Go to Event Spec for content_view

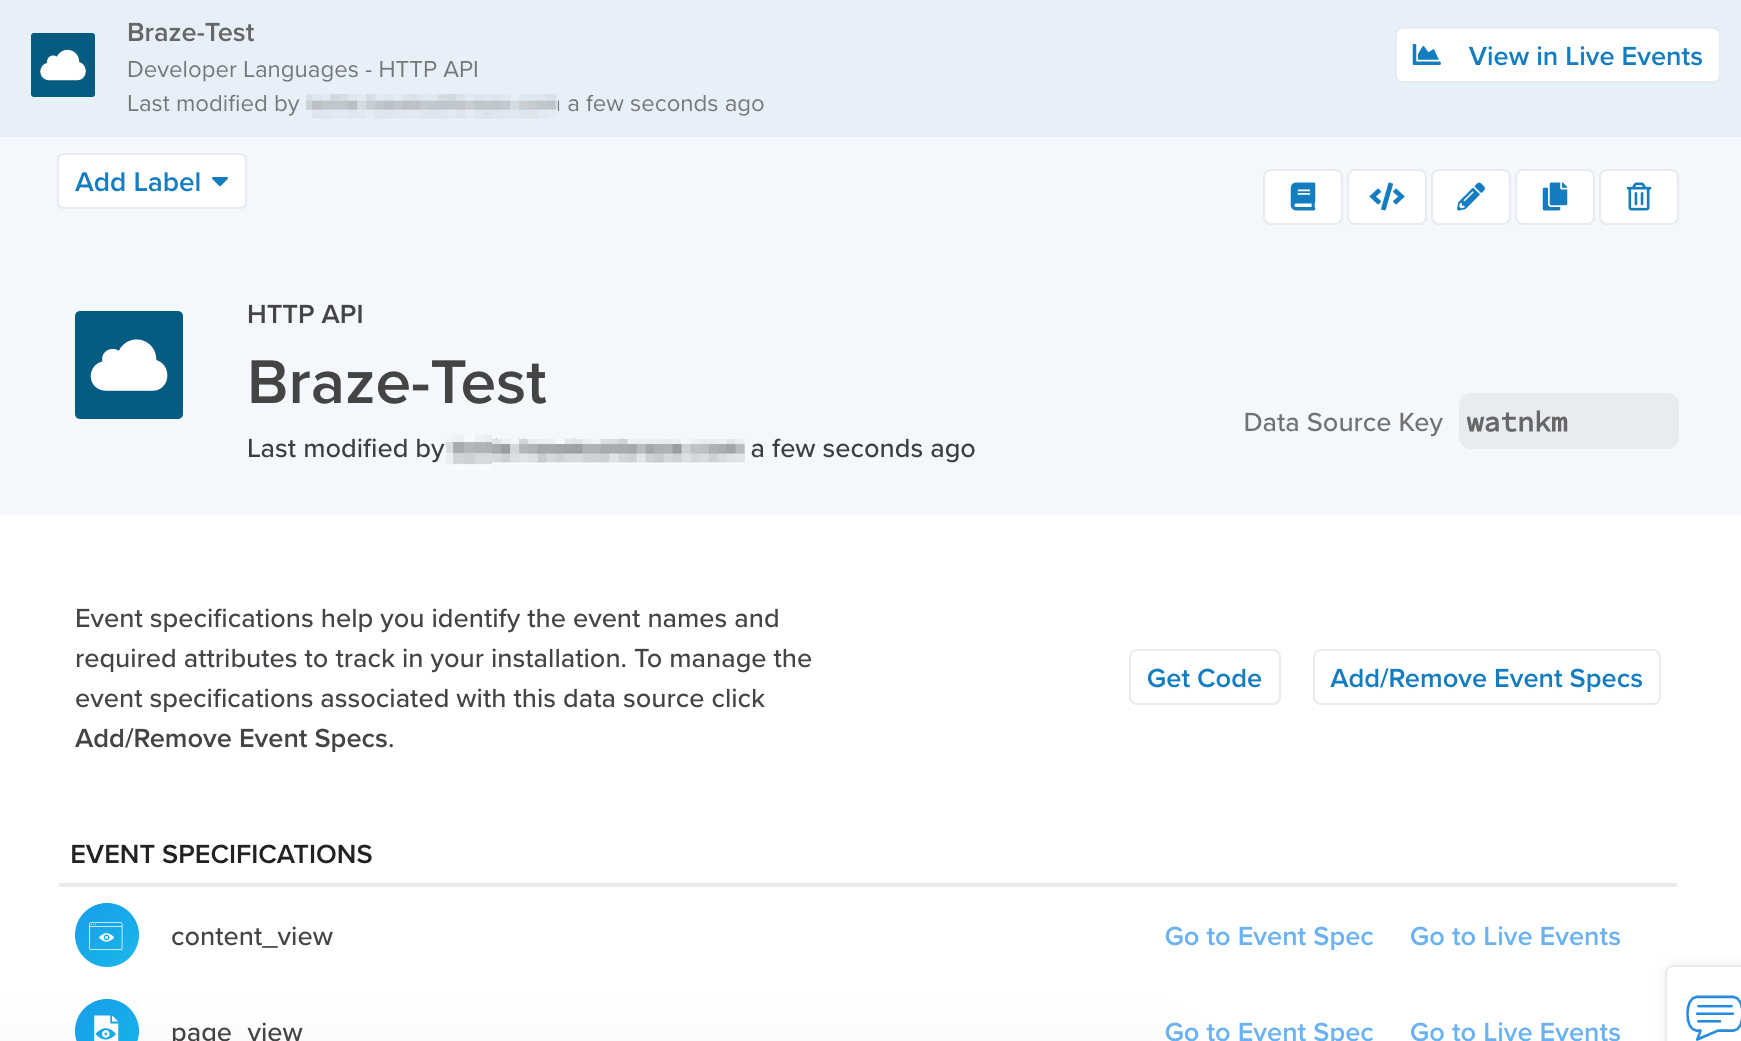pyautogui.click(x=1268, y=937)
